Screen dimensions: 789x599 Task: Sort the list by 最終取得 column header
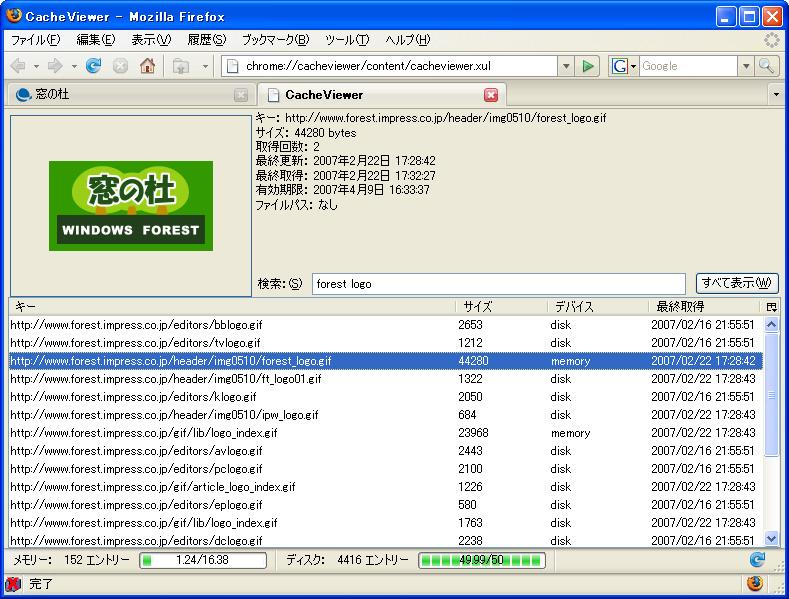point(703,307)
